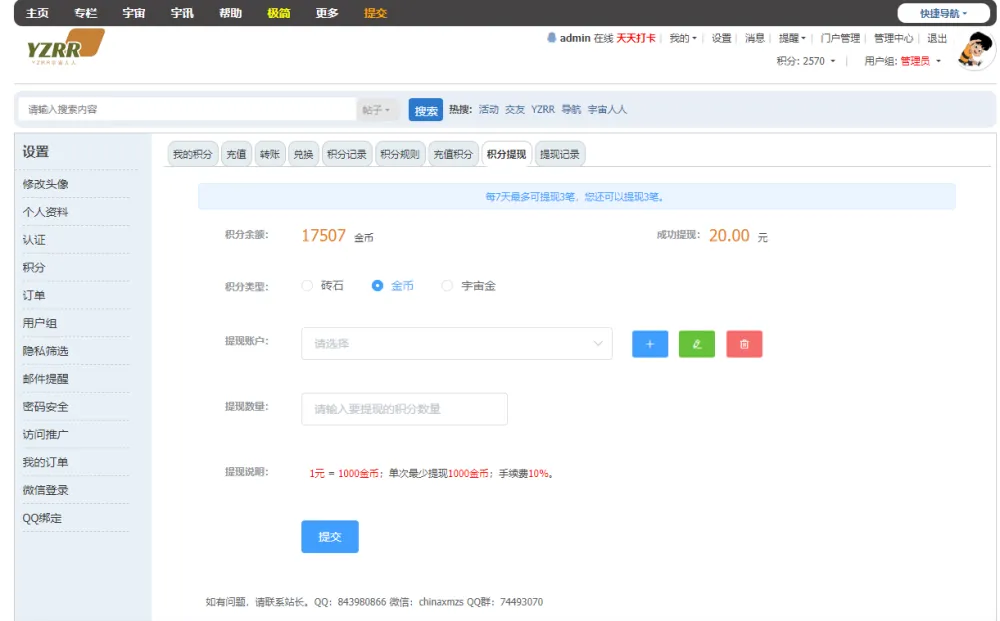Open the 极简 menu in the top bar
The image size is (1000, 621).
pos(277,13)
